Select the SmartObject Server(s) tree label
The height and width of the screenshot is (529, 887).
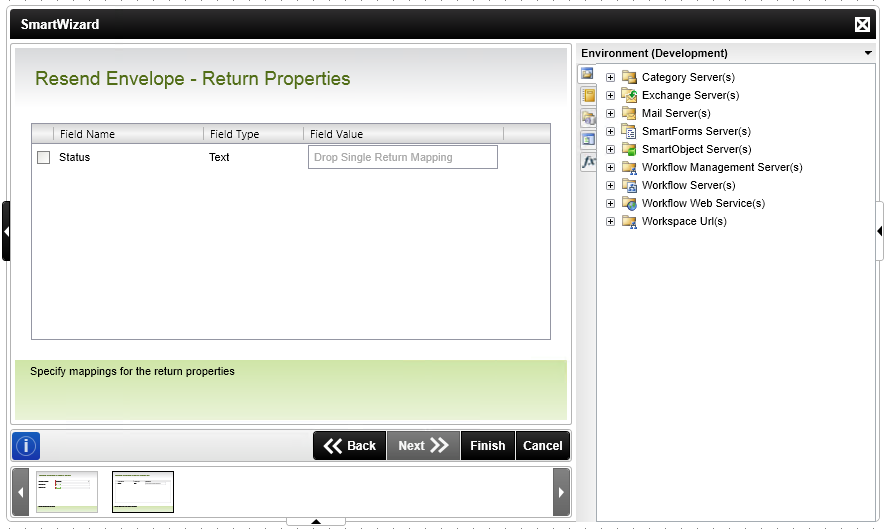pos(696,149)
